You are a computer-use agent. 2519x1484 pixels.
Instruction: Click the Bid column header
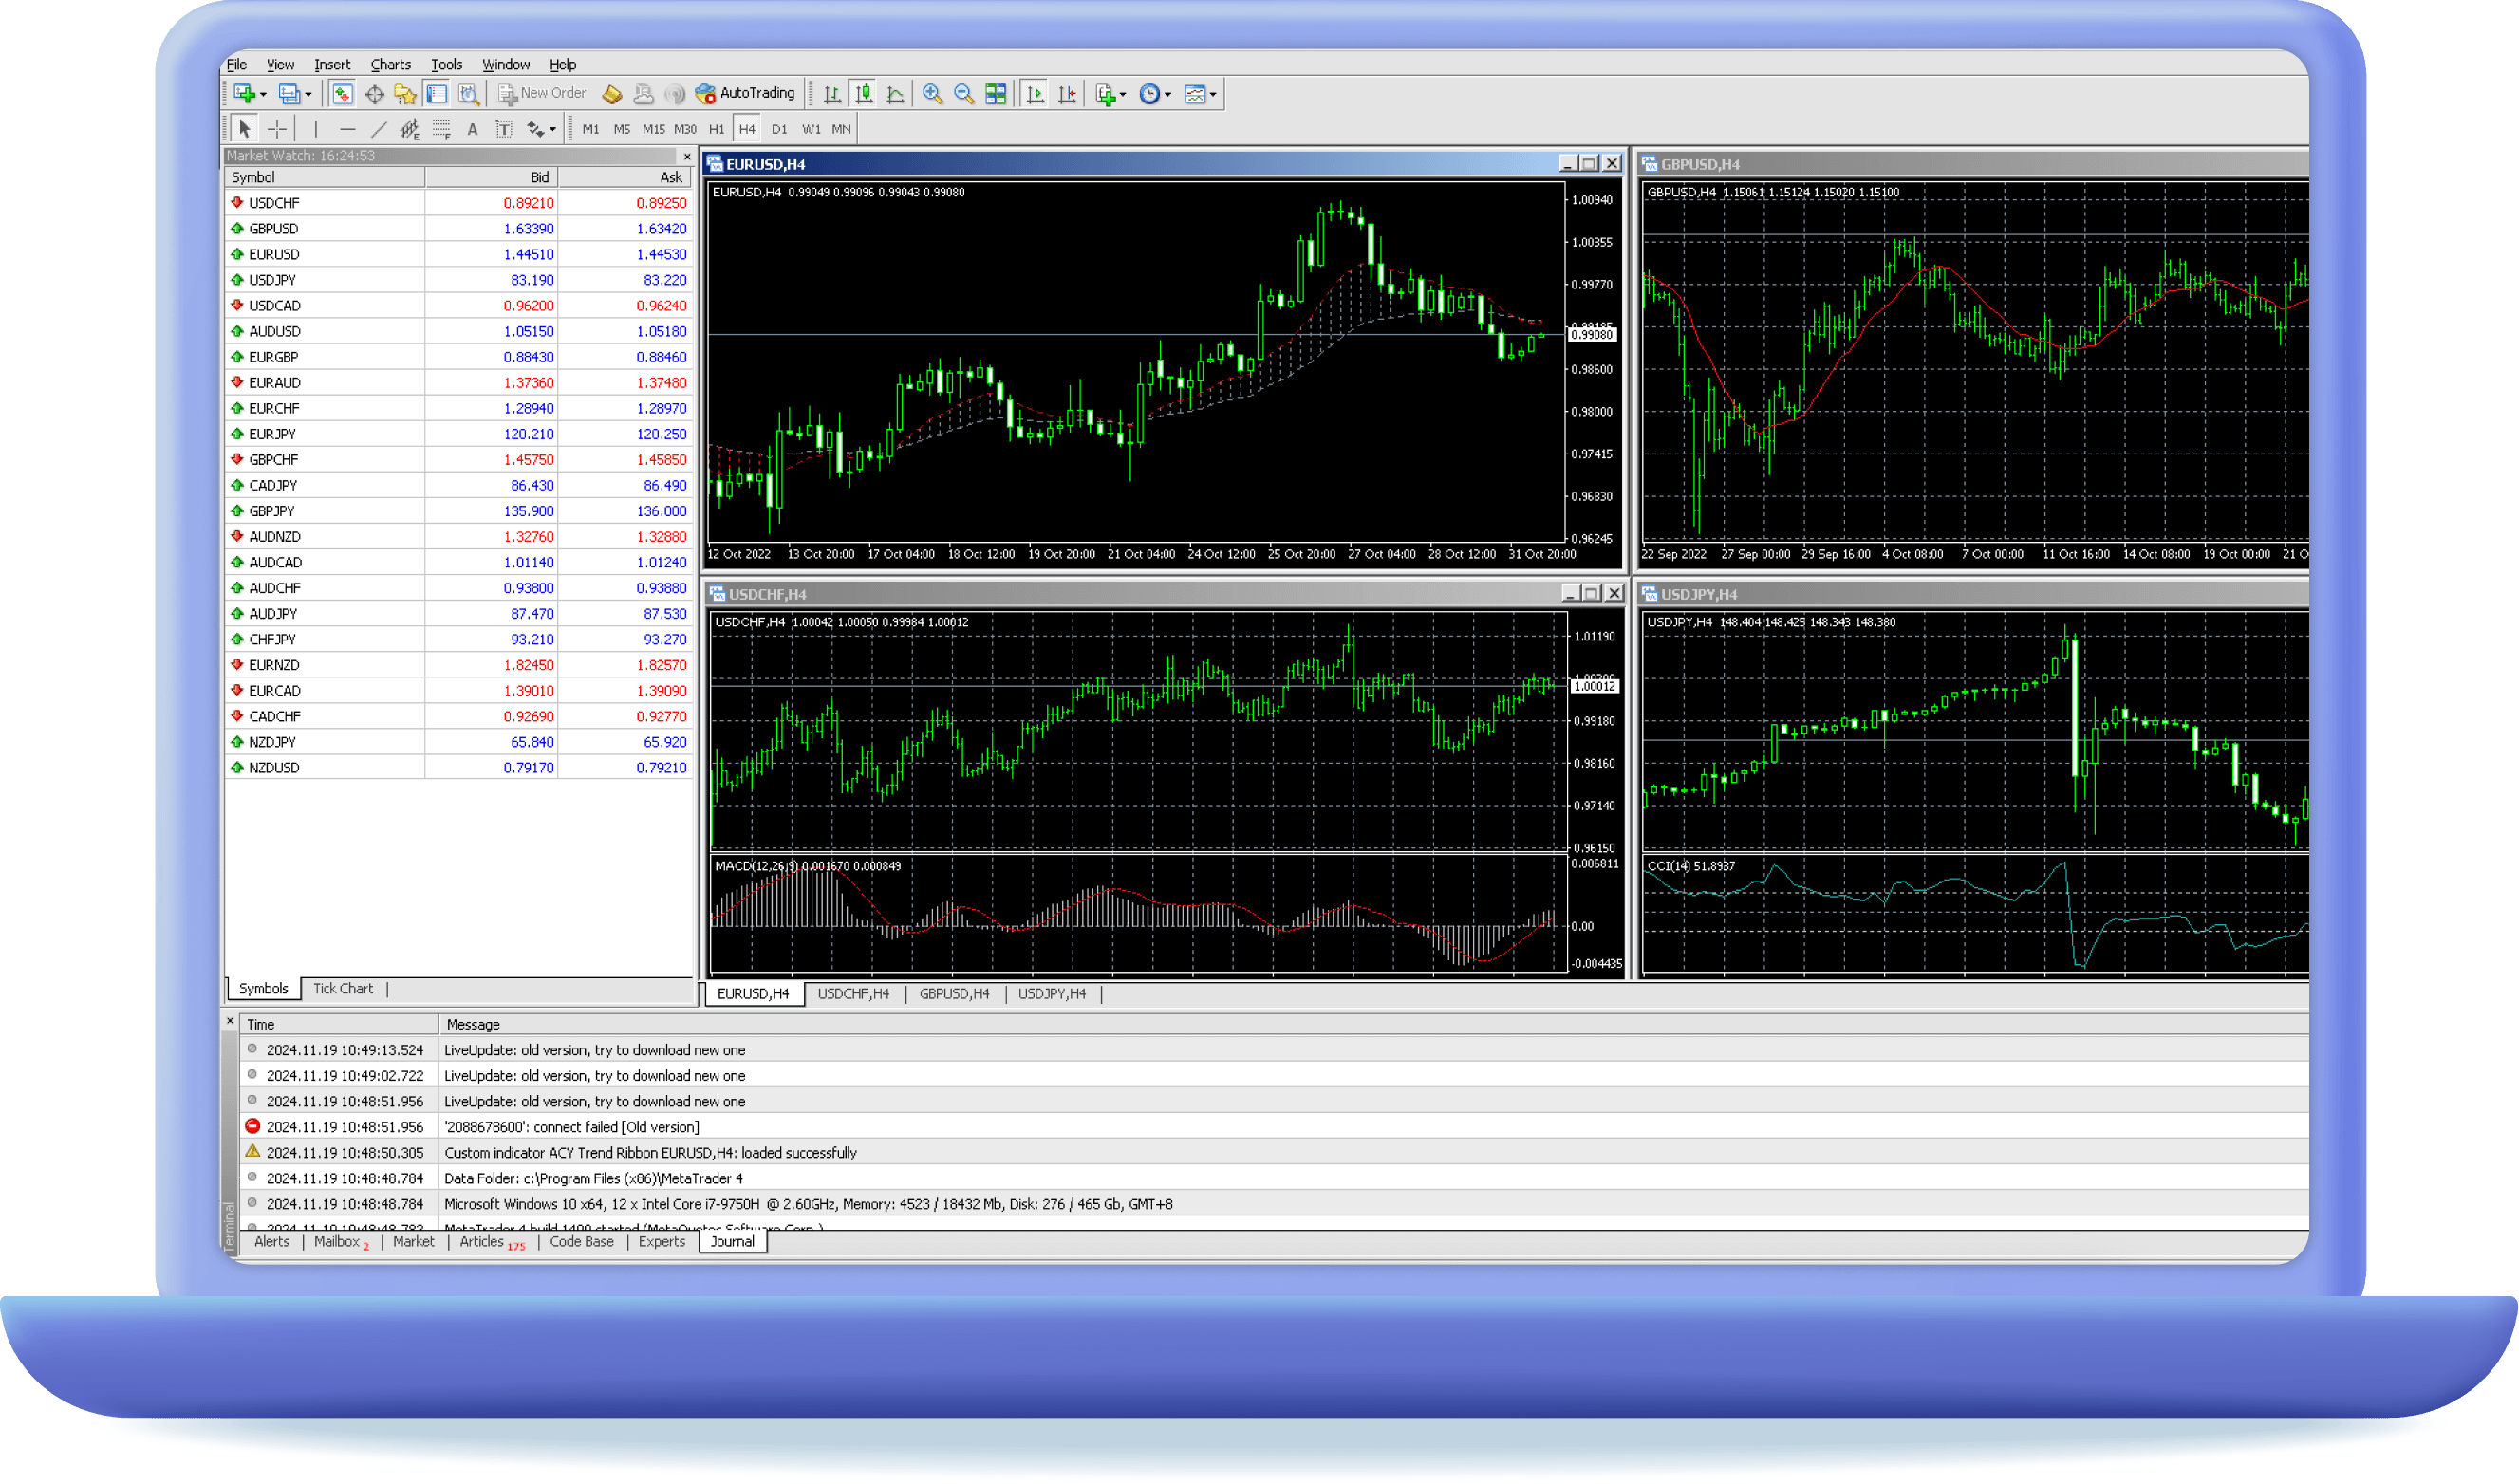point(491,177)
